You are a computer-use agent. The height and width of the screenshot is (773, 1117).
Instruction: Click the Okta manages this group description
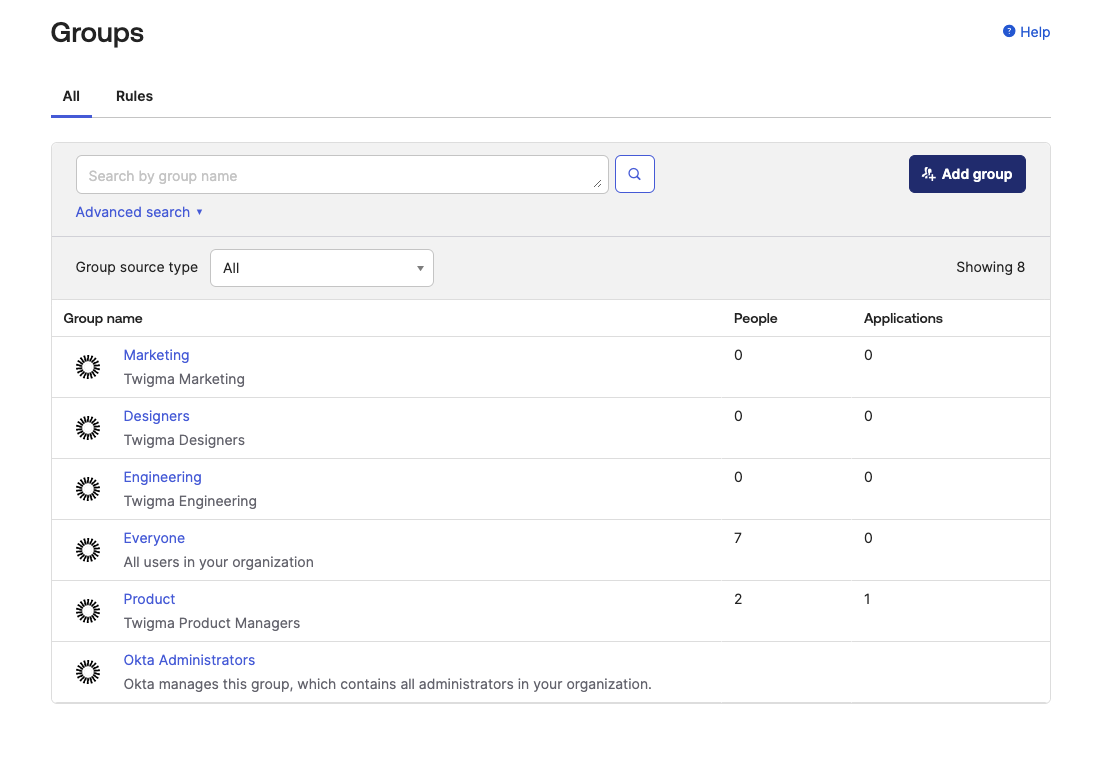click(388, 684)
